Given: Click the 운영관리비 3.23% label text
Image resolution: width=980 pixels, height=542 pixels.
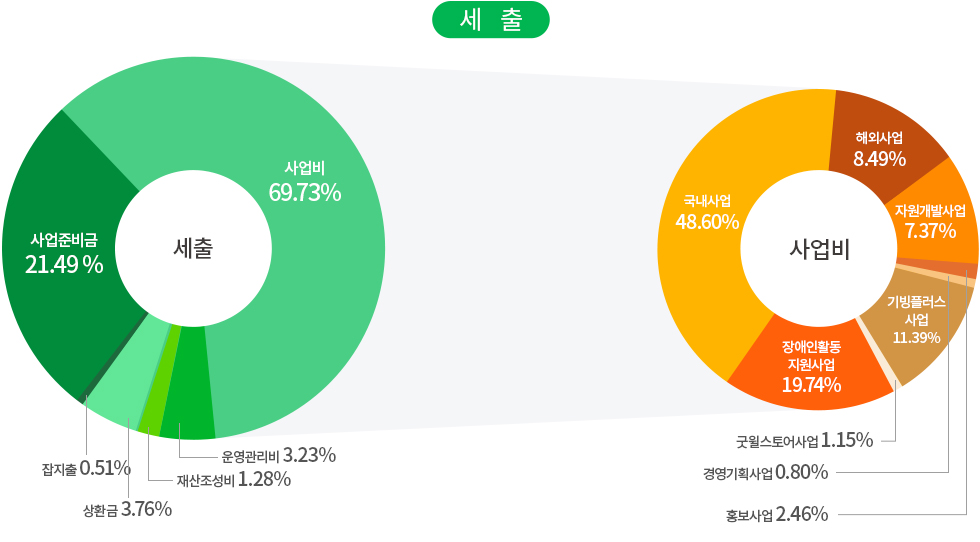Looking at the screenshot, I should pyautogui.click(x=278, y=455).
